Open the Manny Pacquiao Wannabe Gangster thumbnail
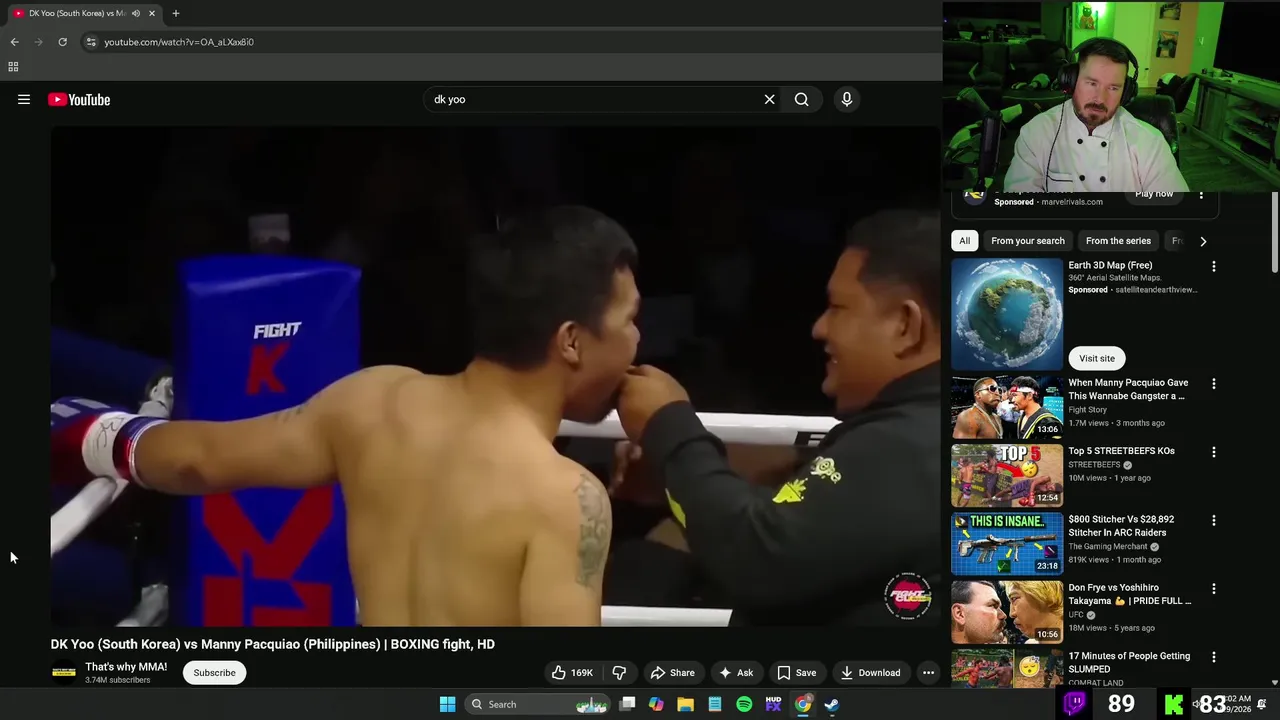Screen dimensions: 1280x720 [1007, 407]
